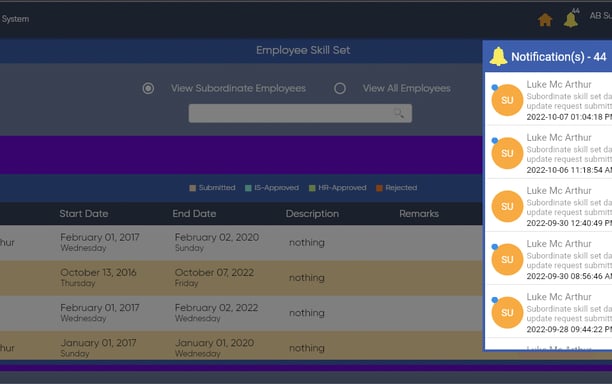Viewport: 612px width, 384px height.
Task: Click the Description column header
Action: pos(312,213)
